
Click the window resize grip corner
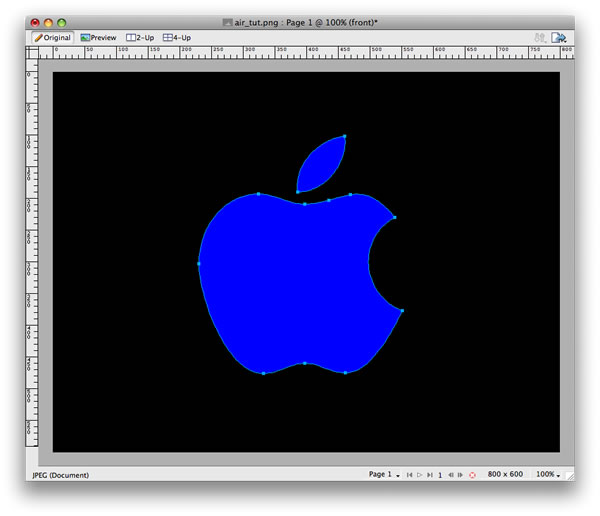point(570,476)
